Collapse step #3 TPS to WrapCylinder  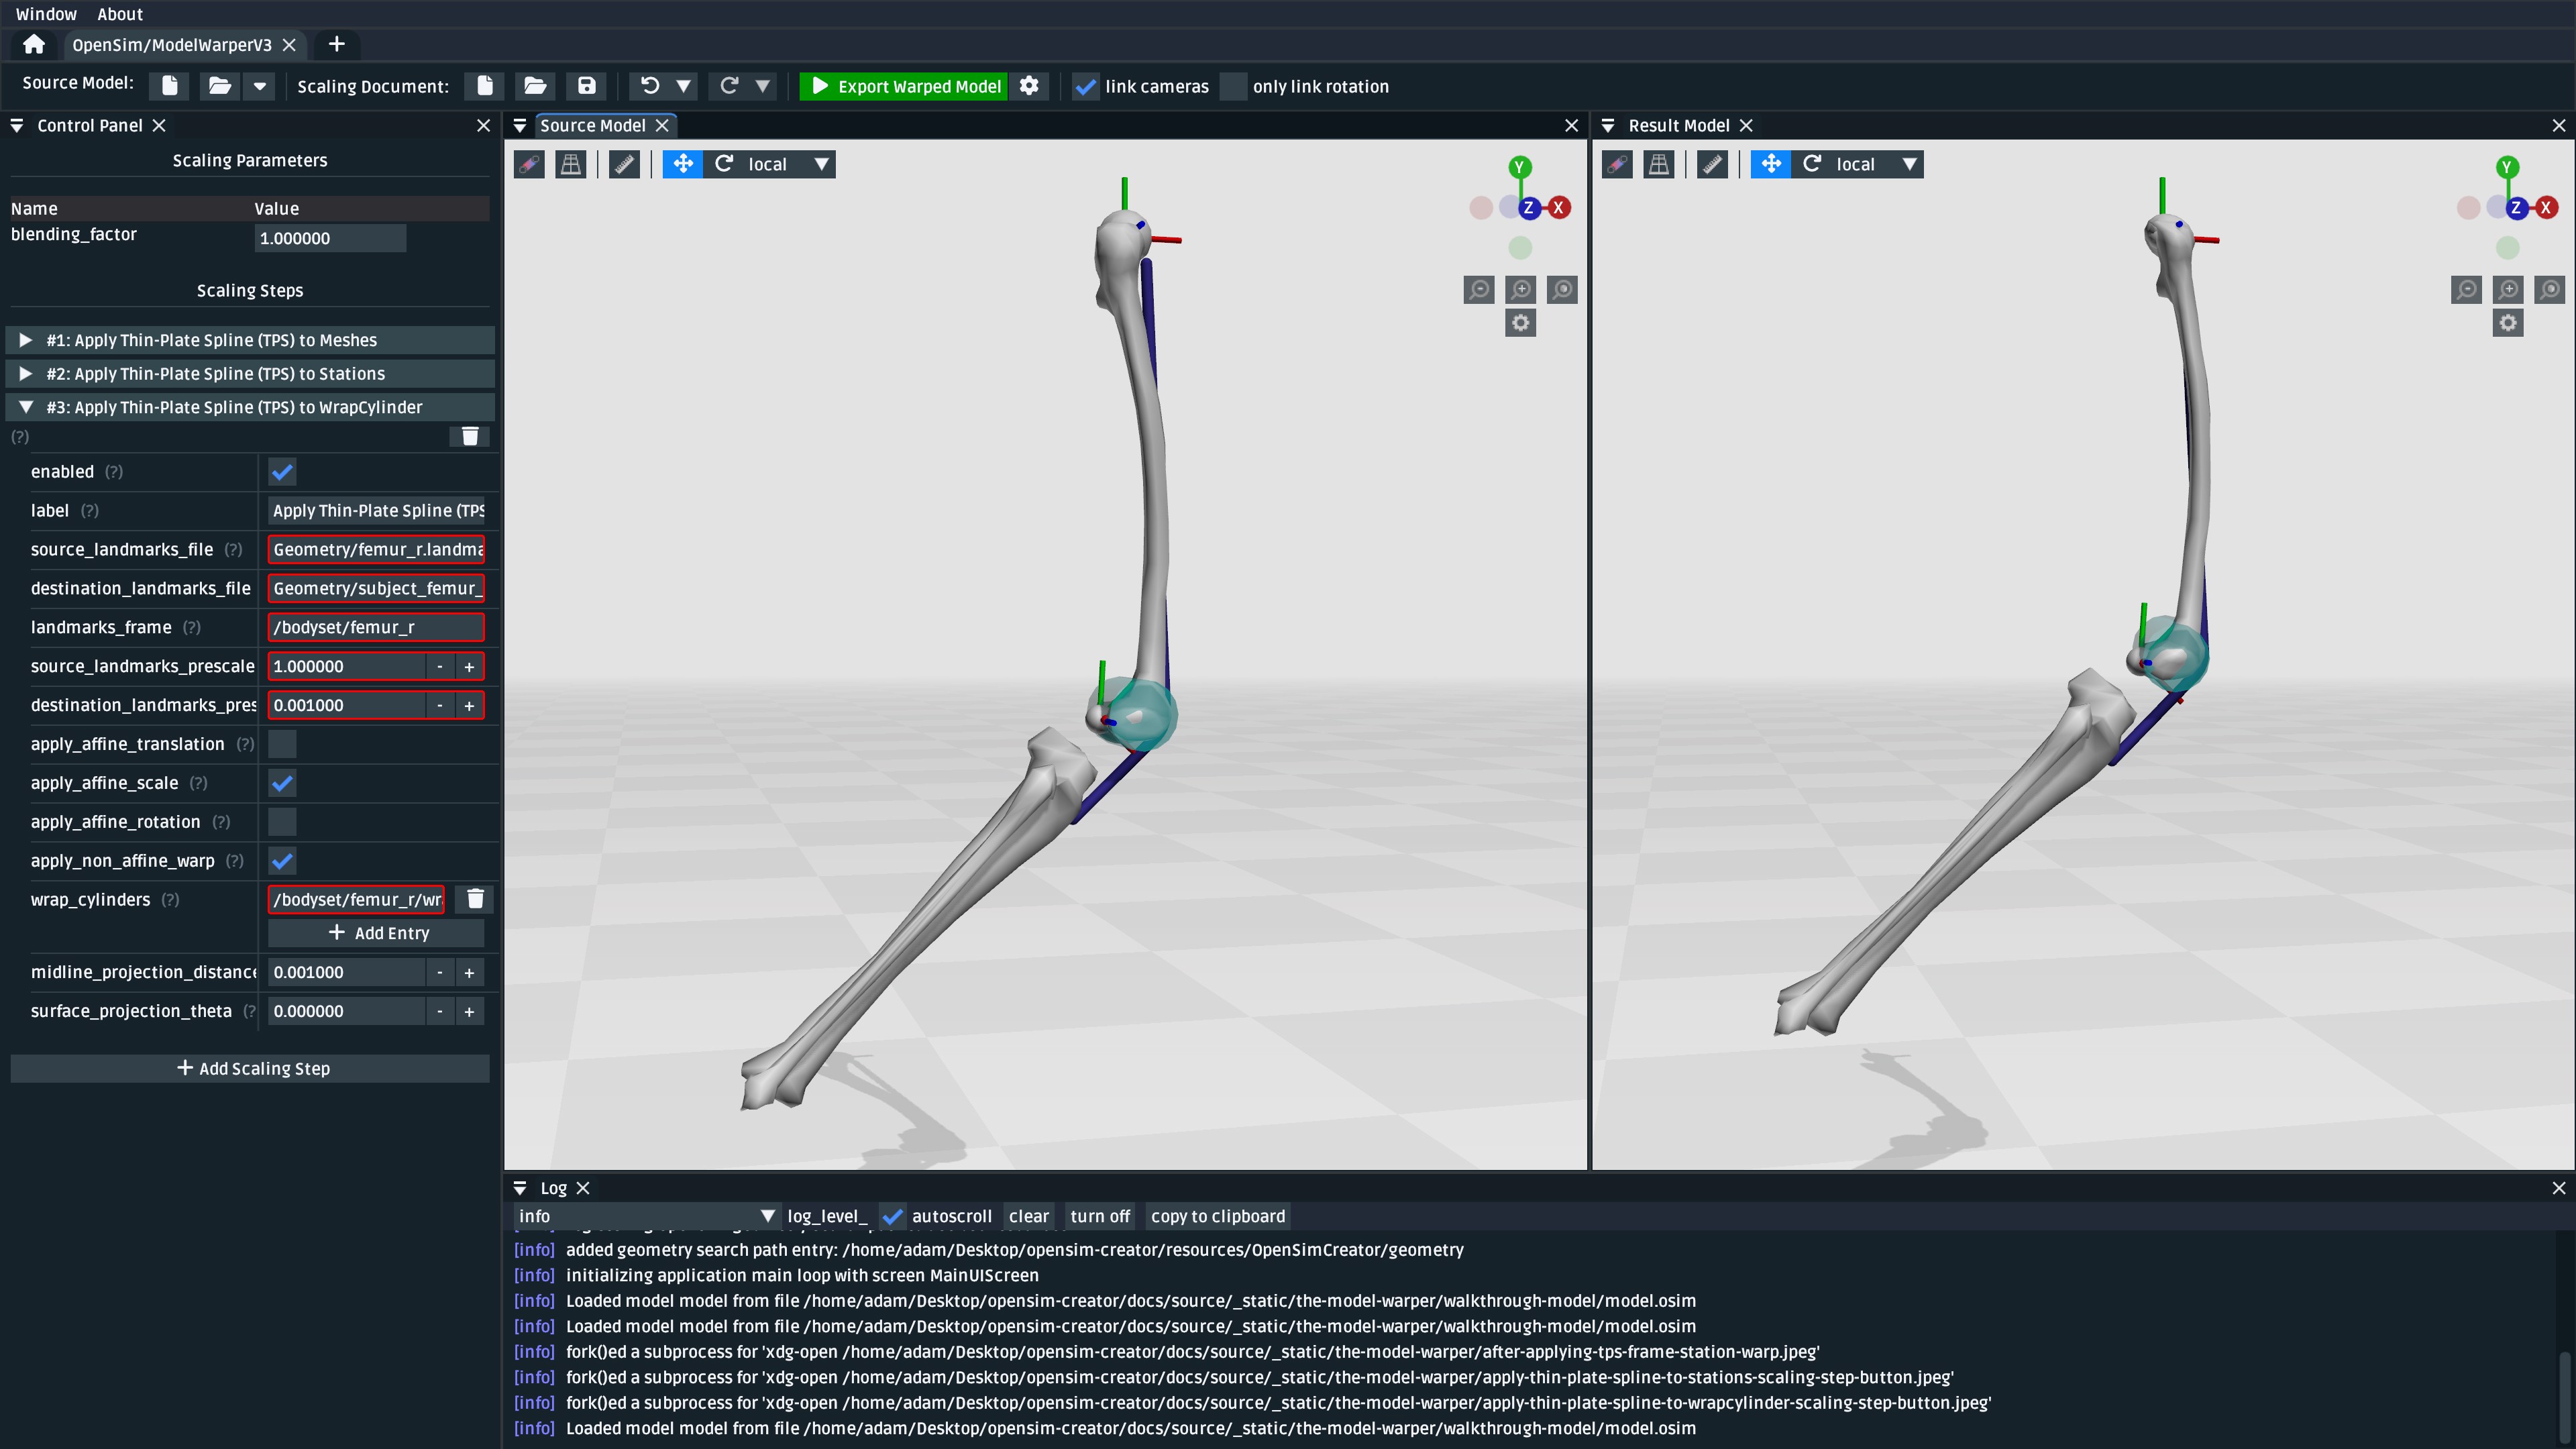(250, 407)
